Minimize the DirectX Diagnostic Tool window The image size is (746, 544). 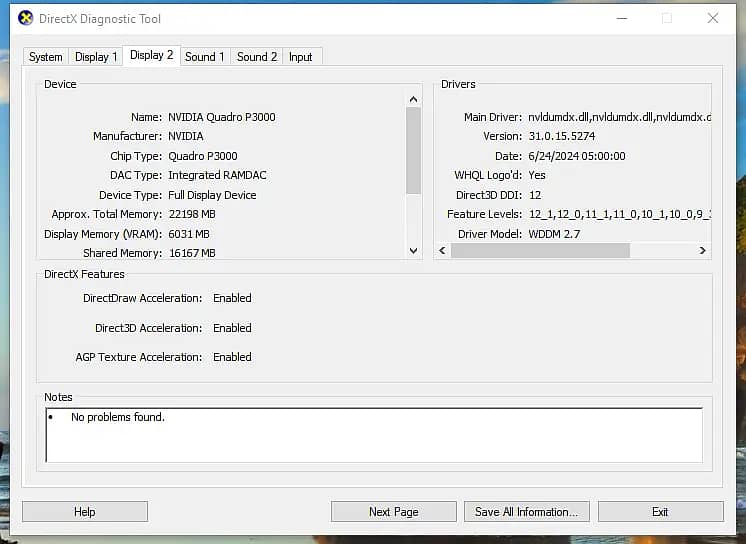point(621,18)
